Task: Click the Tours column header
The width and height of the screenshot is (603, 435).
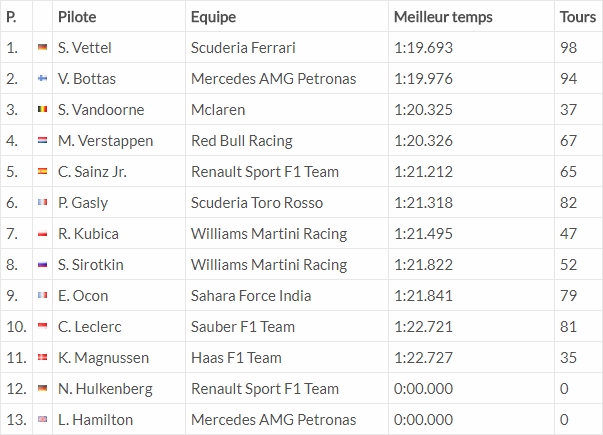Action: 578,17
